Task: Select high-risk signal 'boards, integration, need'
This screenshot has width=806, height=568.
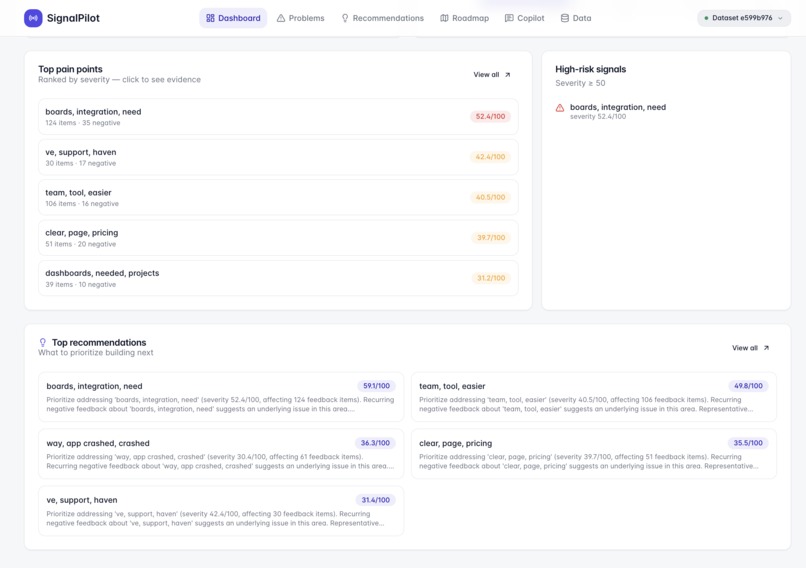Action: point(618,107)
